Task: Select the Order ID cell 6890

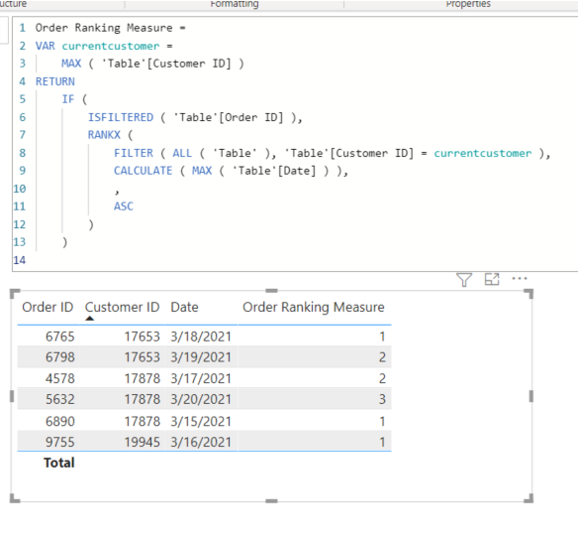Action: [x=60, y=421]
